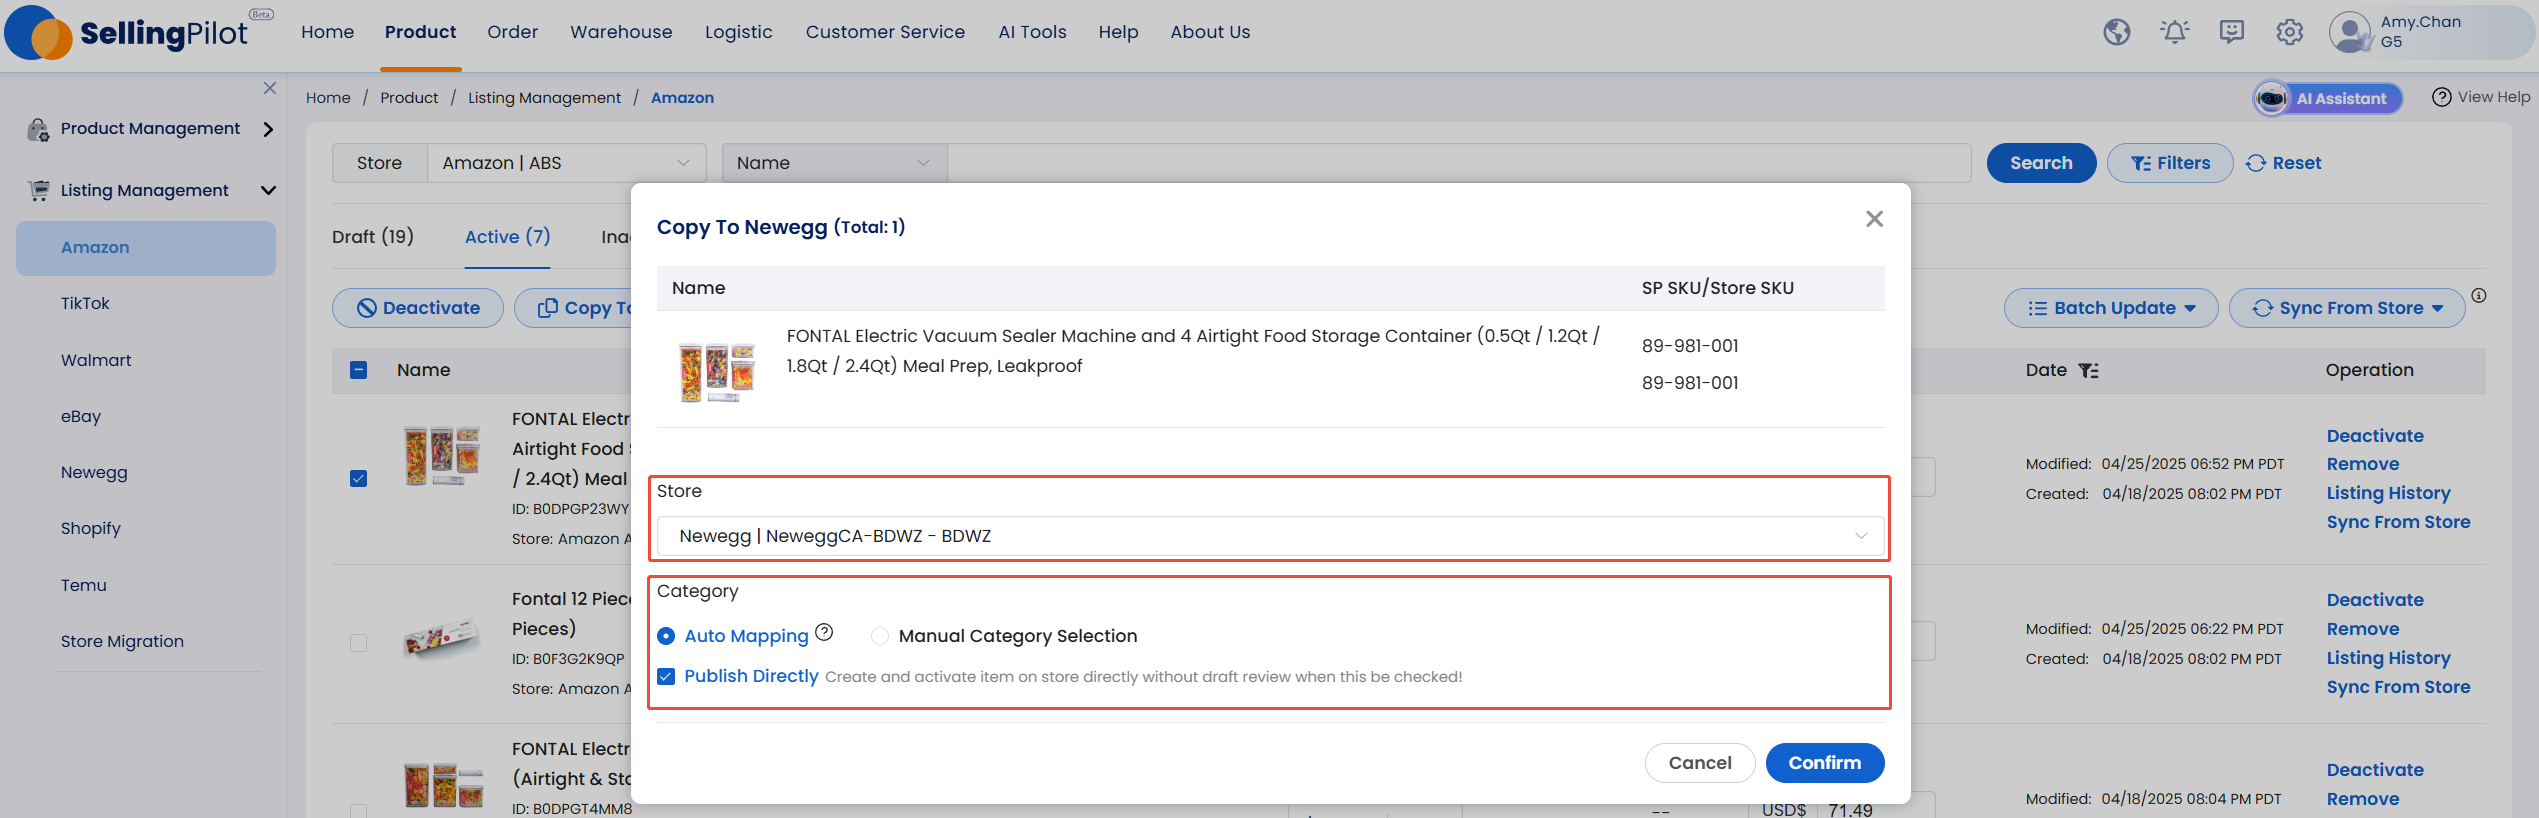Image resolution: width=2539 pixels, height=818 pixels.
Task: Switch to the Draft (19) tab
Action: pos(373,237)
